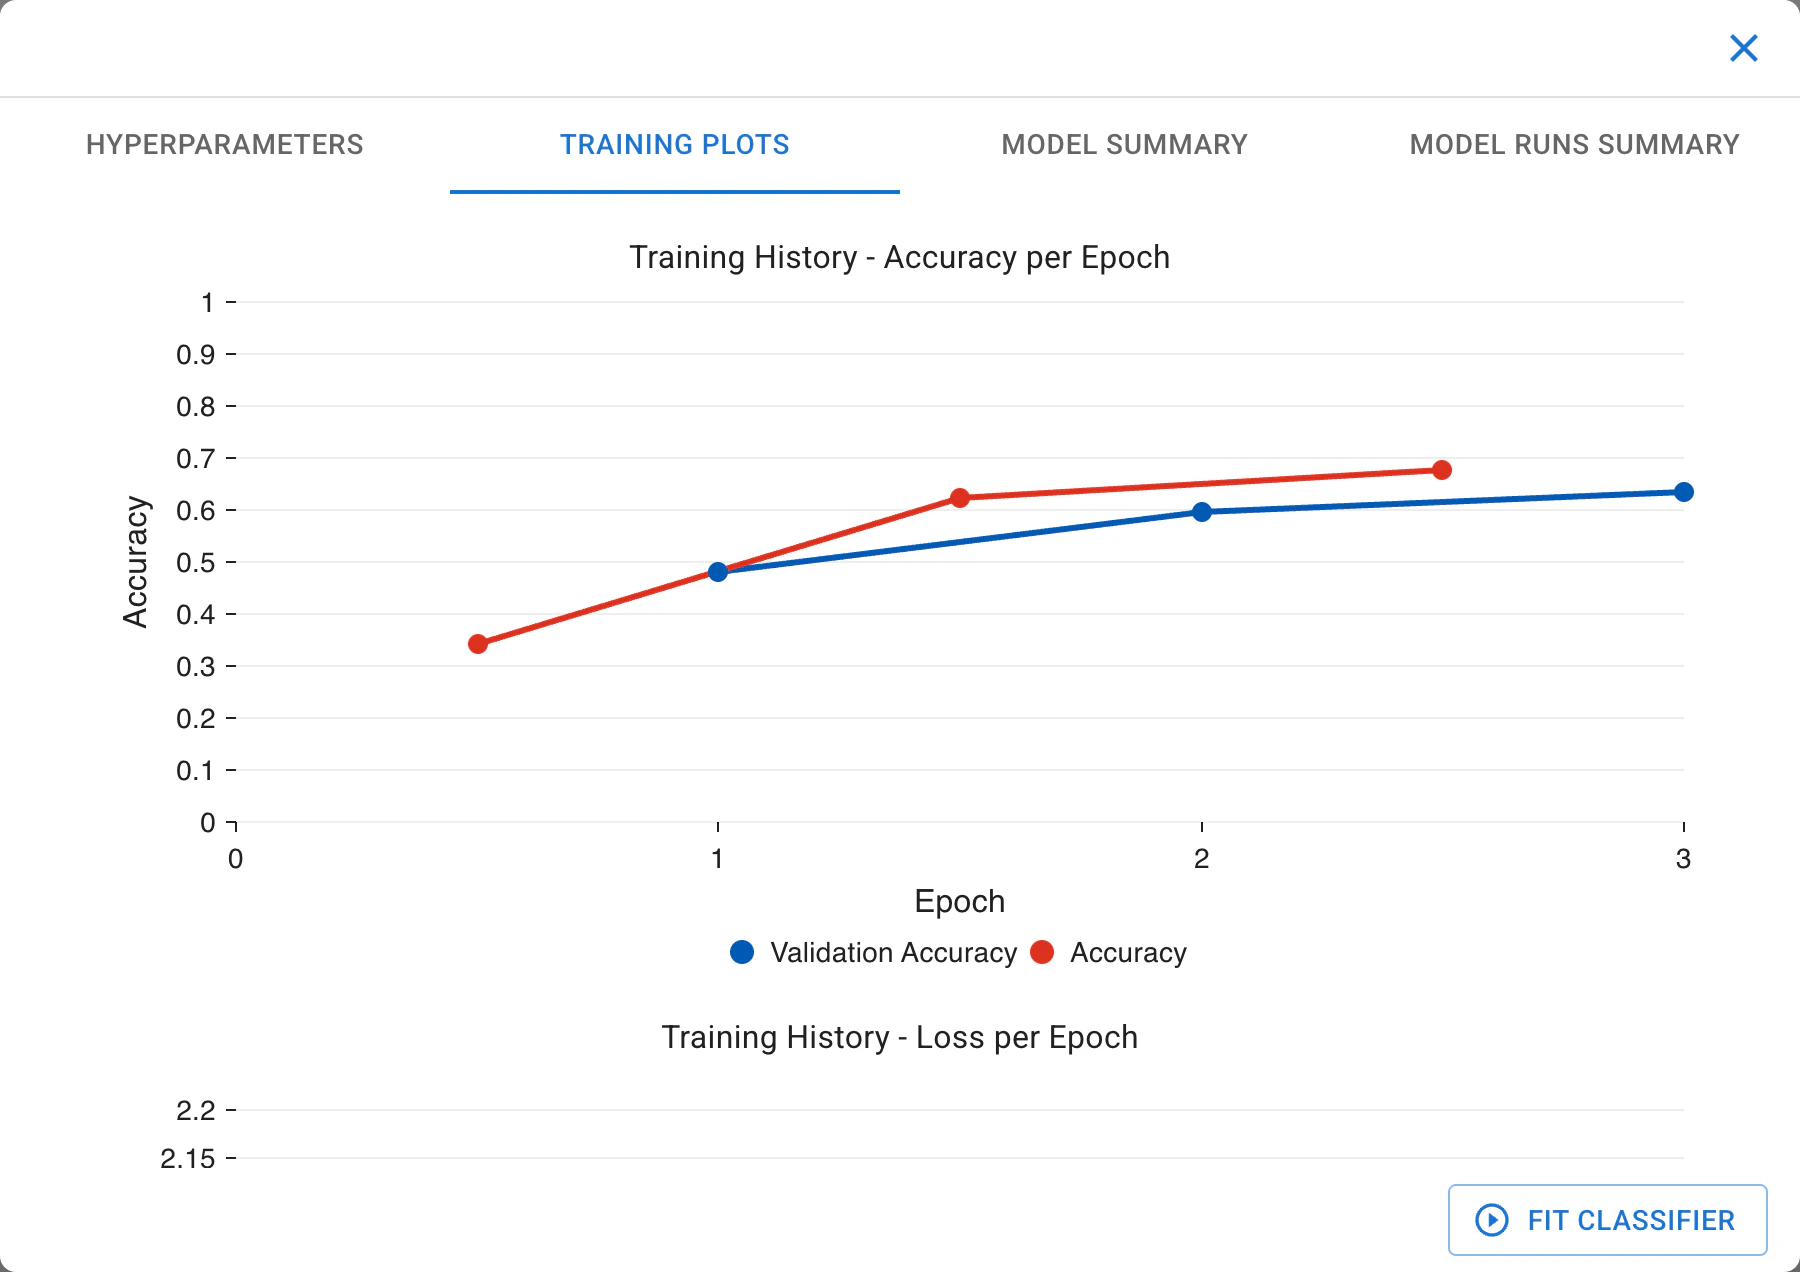Toggle the red Accuracy legend entry
Image resolution: width=1800 pixels, height=1272 pixels.
tap(1108, 952)
